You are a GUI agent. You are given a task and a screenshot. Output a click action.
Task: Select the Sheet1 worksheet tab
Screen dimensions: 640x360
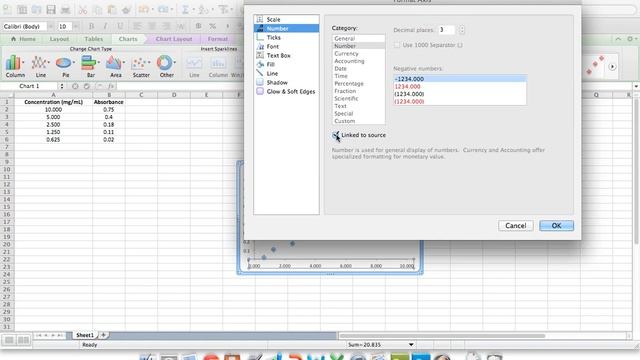click(84, 335)
